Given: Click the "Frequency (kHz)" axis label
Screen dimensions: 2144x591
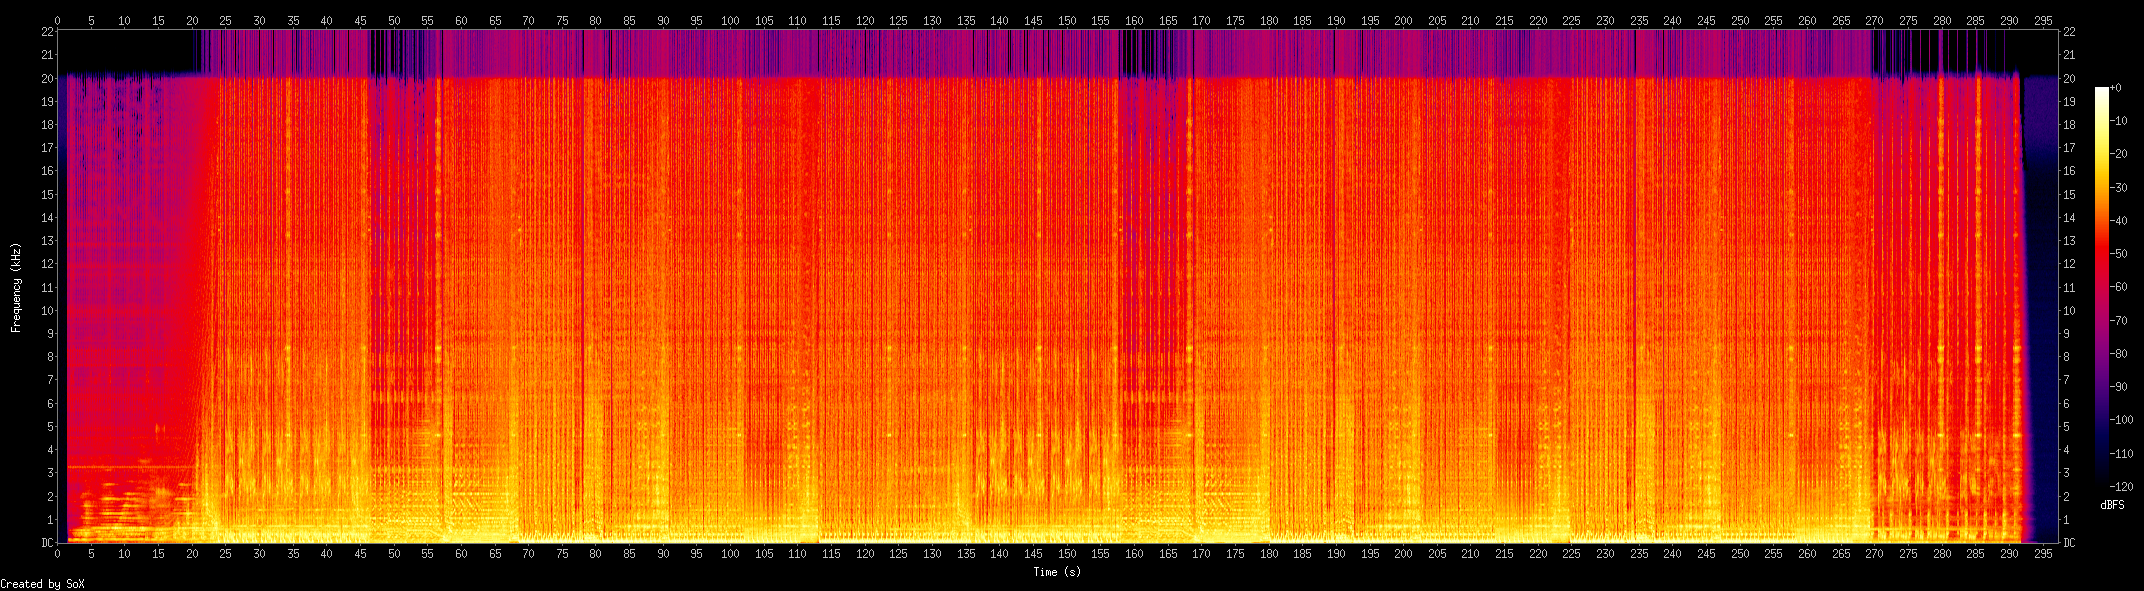Looking at the screenshot, I should pos(16,287).
